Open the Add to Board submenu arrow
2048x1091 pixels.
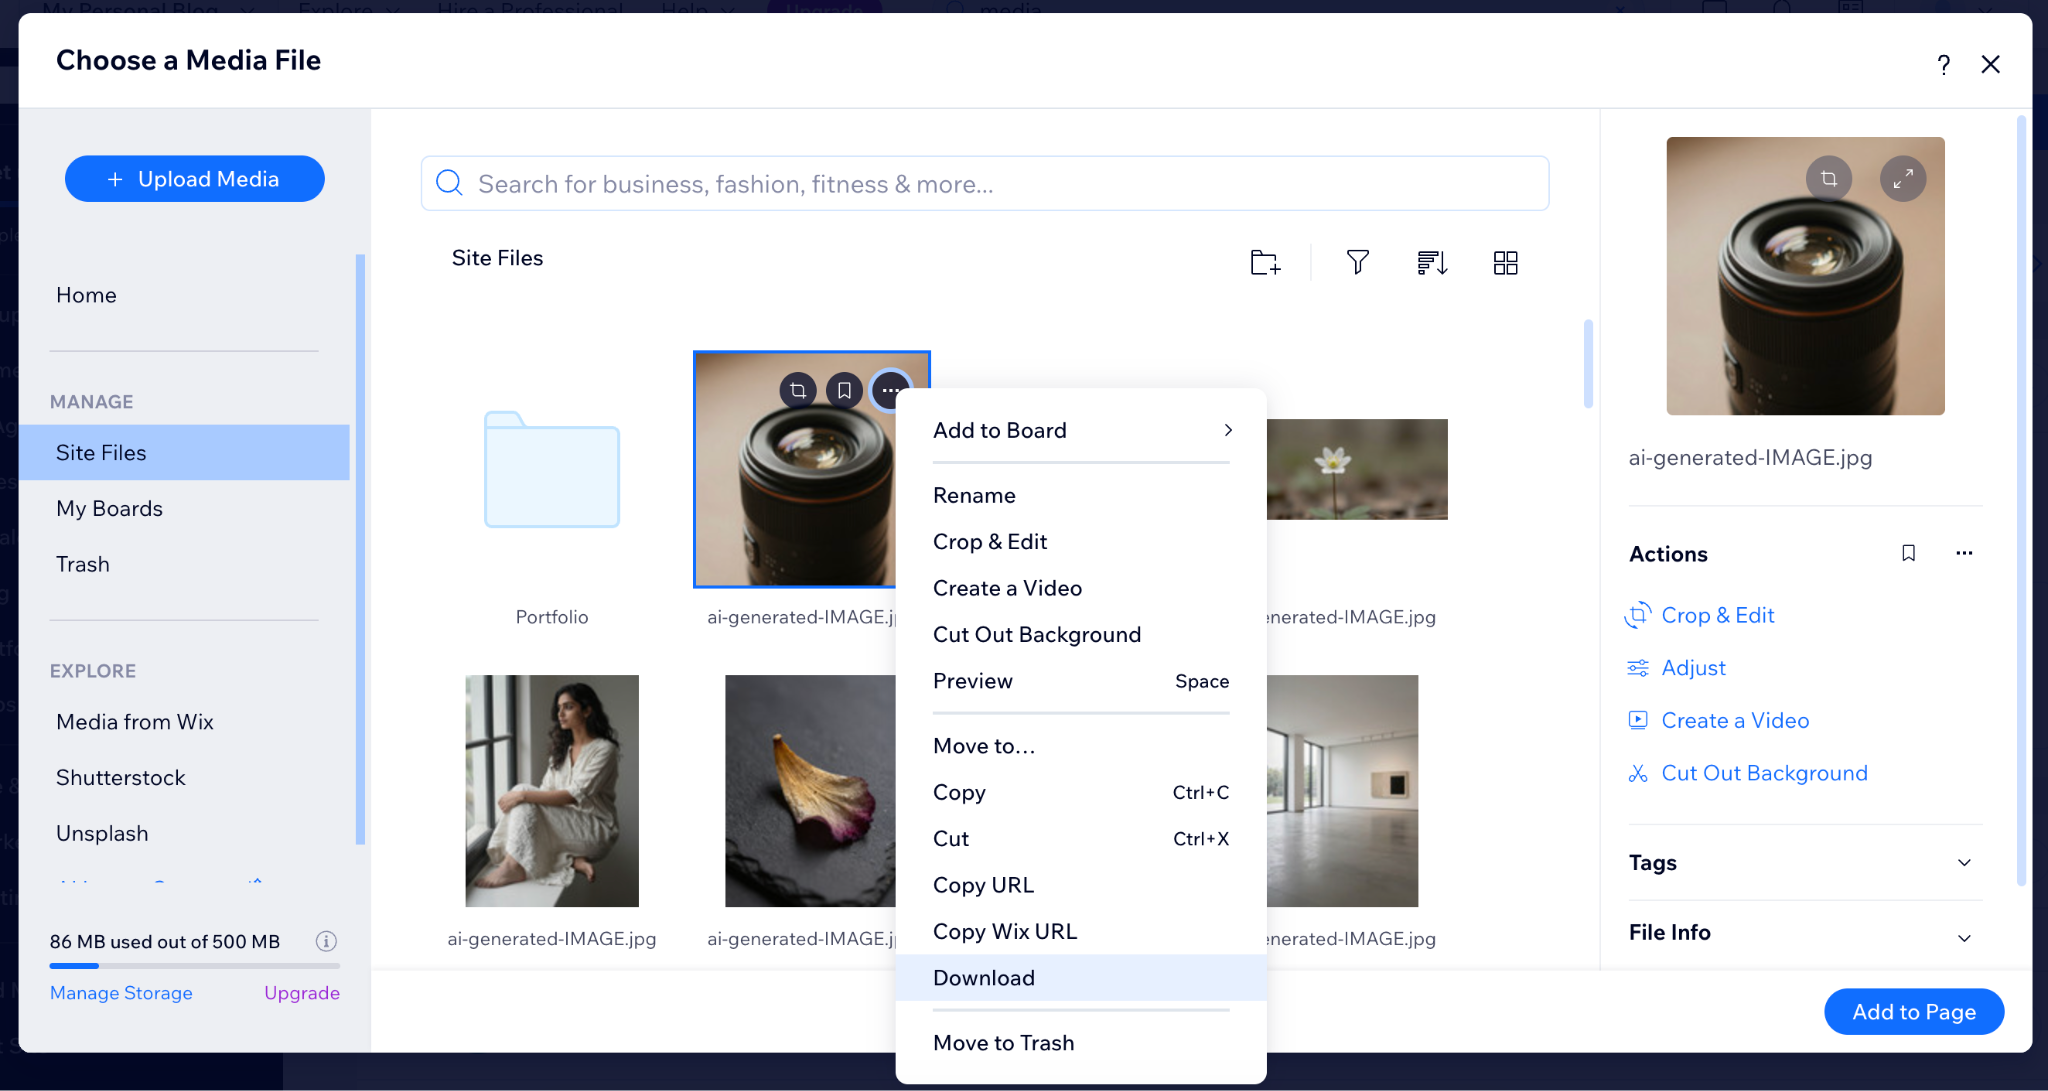point(1228,430)
